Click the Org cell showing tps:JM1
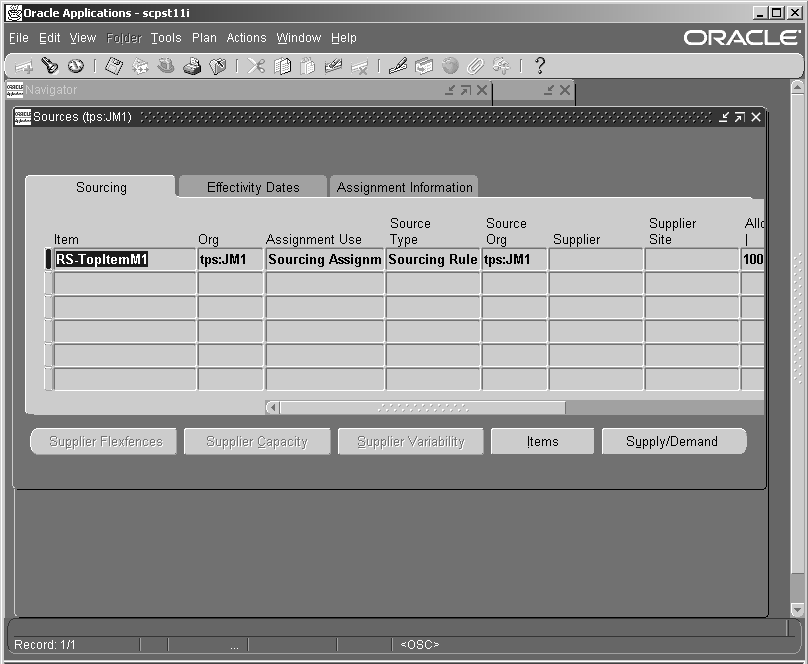This screenshot has height=664, width=808. tap(230, 260)
